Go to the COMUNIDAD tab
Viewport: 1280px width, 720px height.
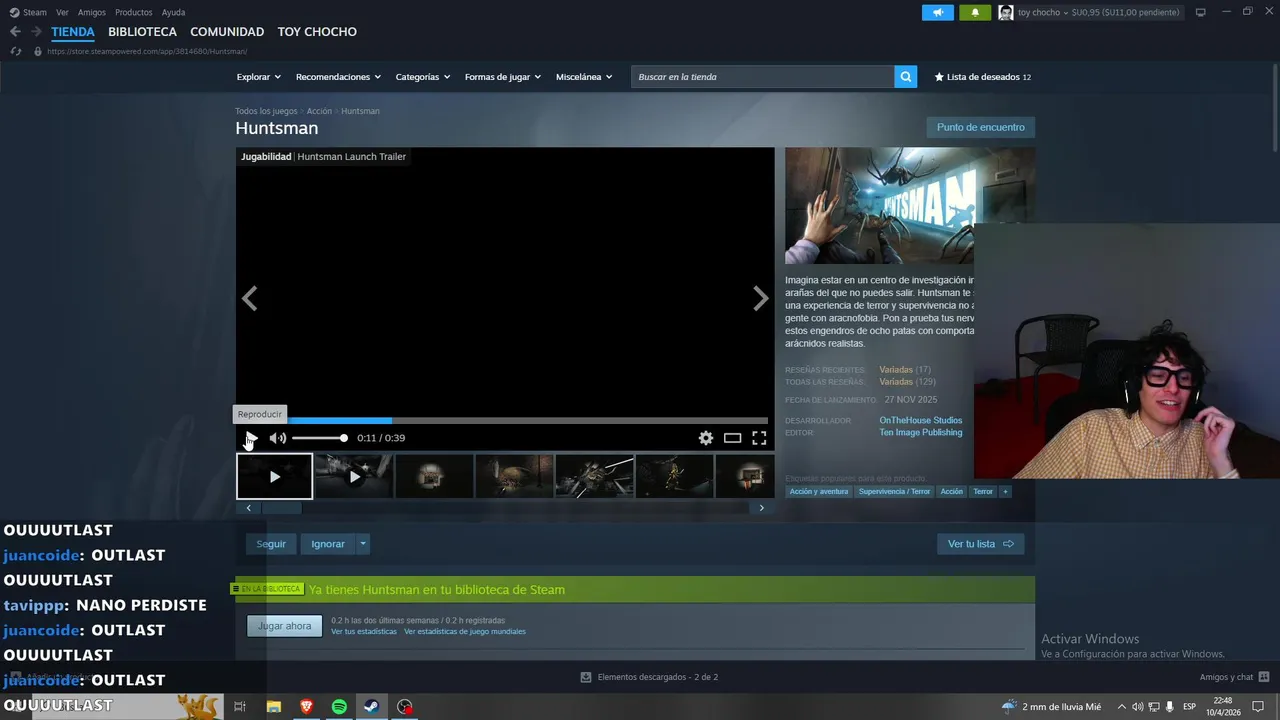[227, 32]
